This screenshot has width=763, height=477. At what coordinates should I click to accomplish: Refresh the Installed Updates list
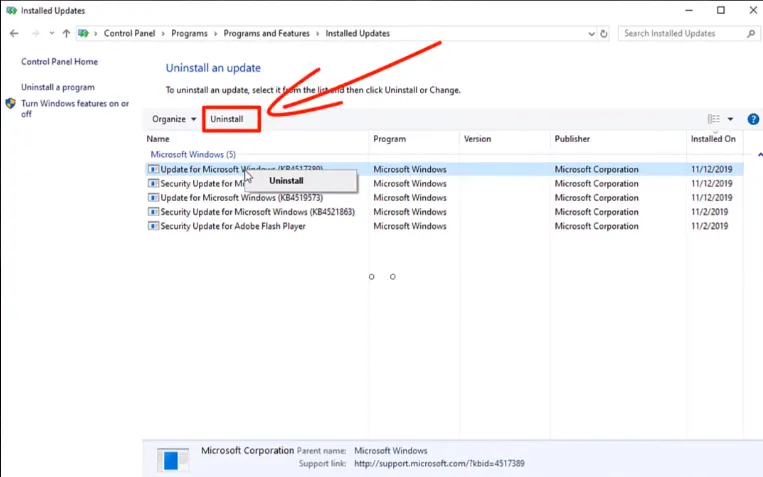pos(604,34)
